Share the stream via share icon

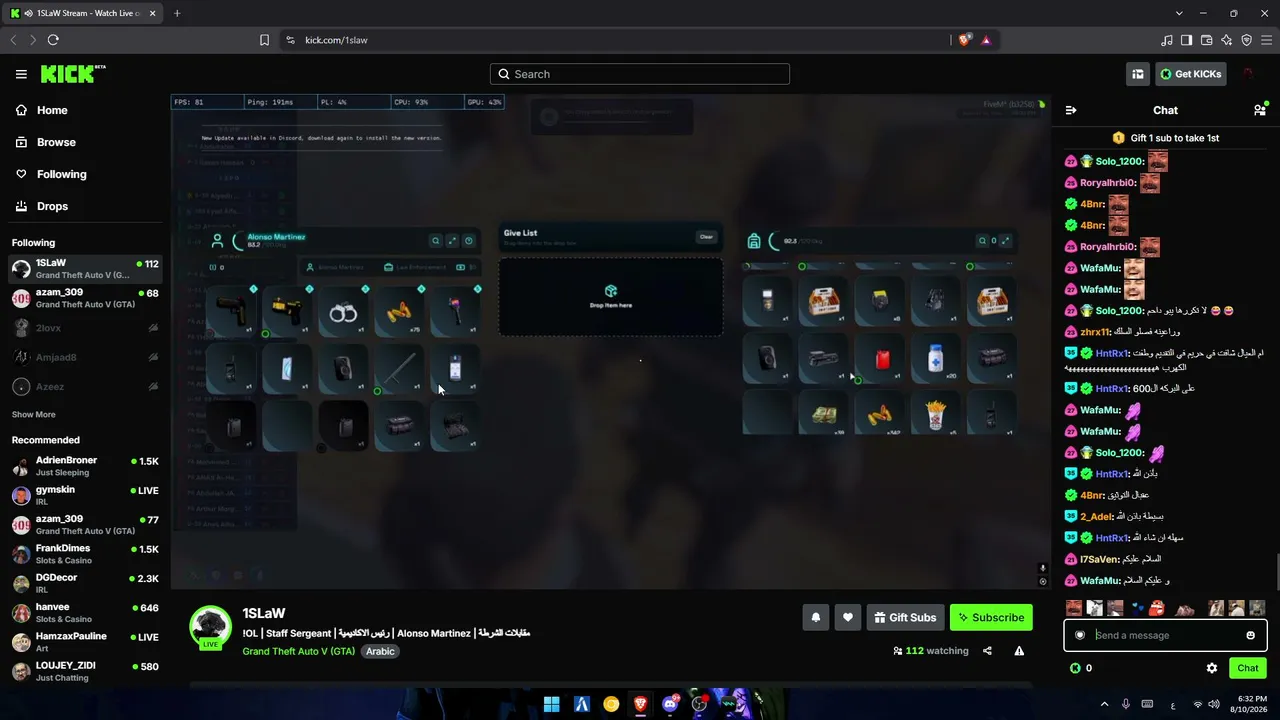[987, 651]
